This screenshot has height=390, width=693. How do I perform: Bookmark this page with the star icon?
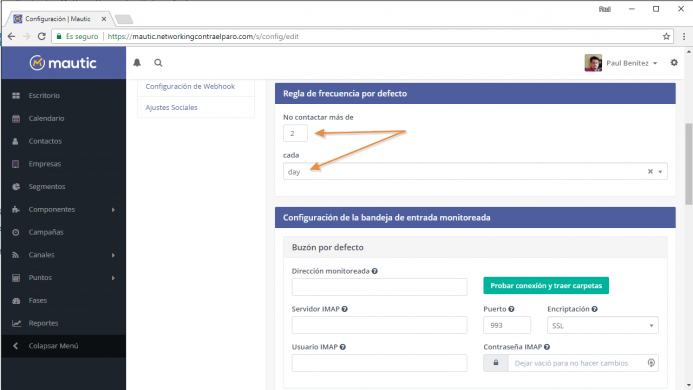click(x=666, y=36)
